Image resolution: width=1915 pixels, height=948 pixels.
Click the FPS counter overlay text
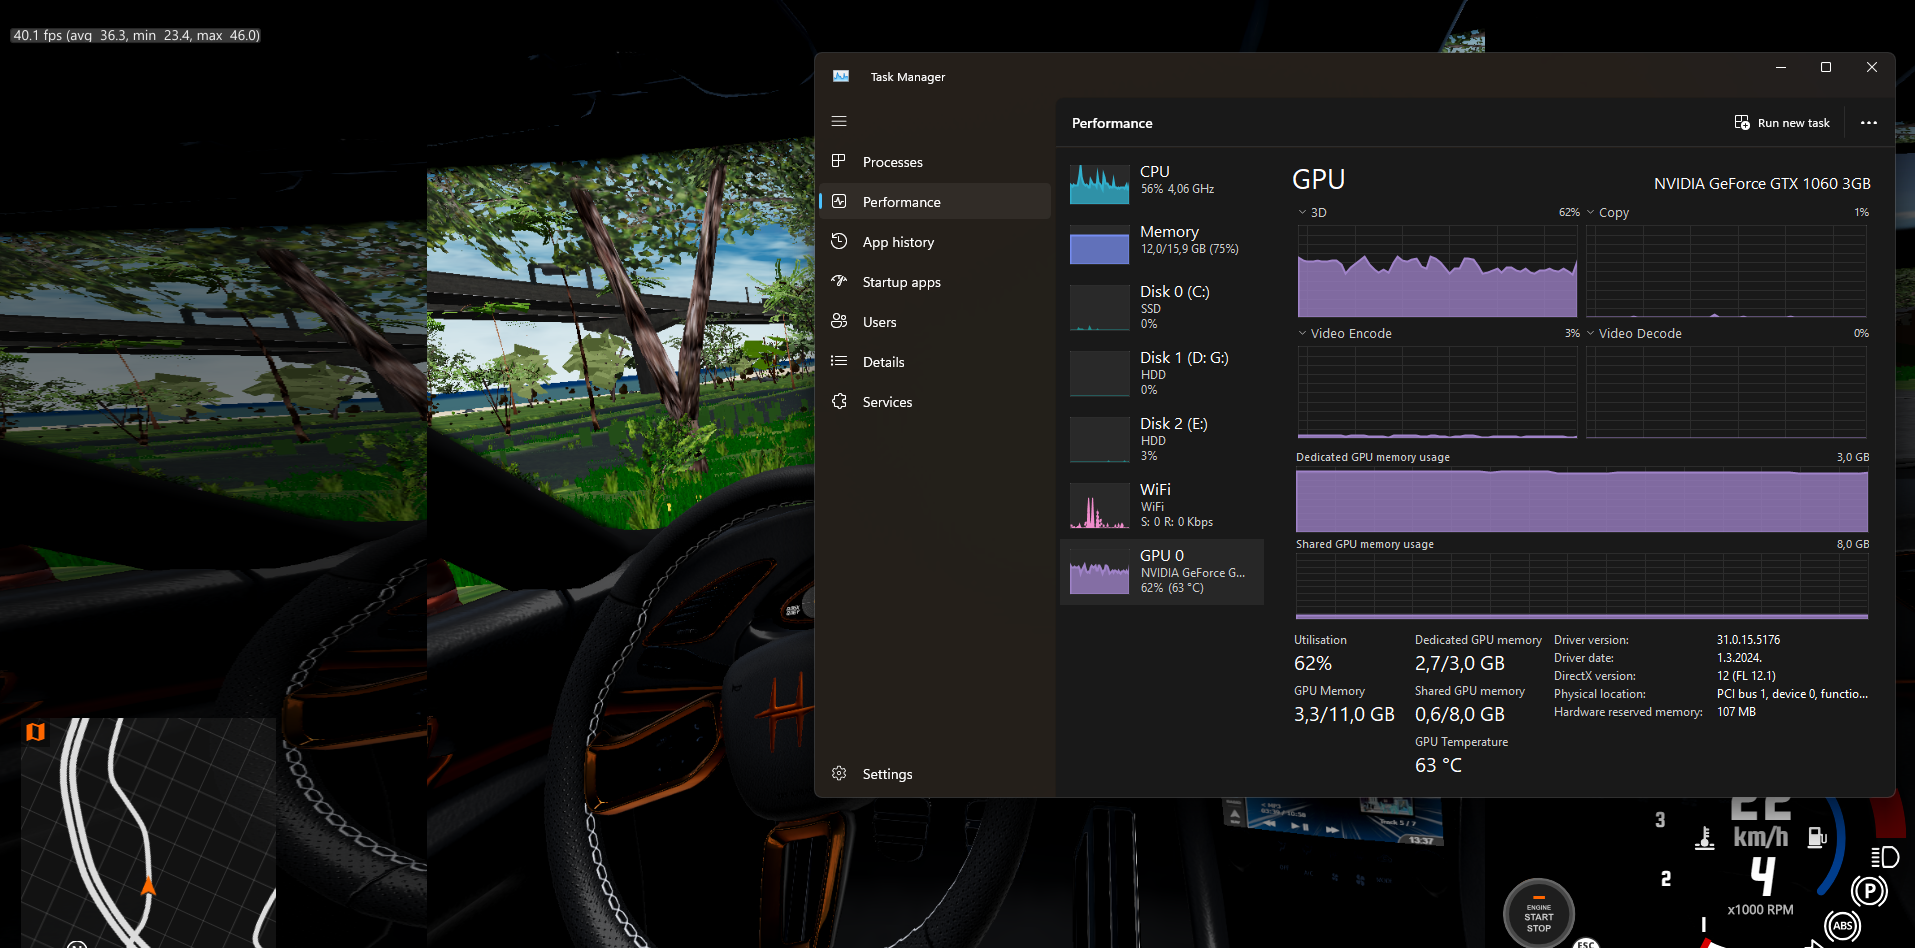point(136,35)
